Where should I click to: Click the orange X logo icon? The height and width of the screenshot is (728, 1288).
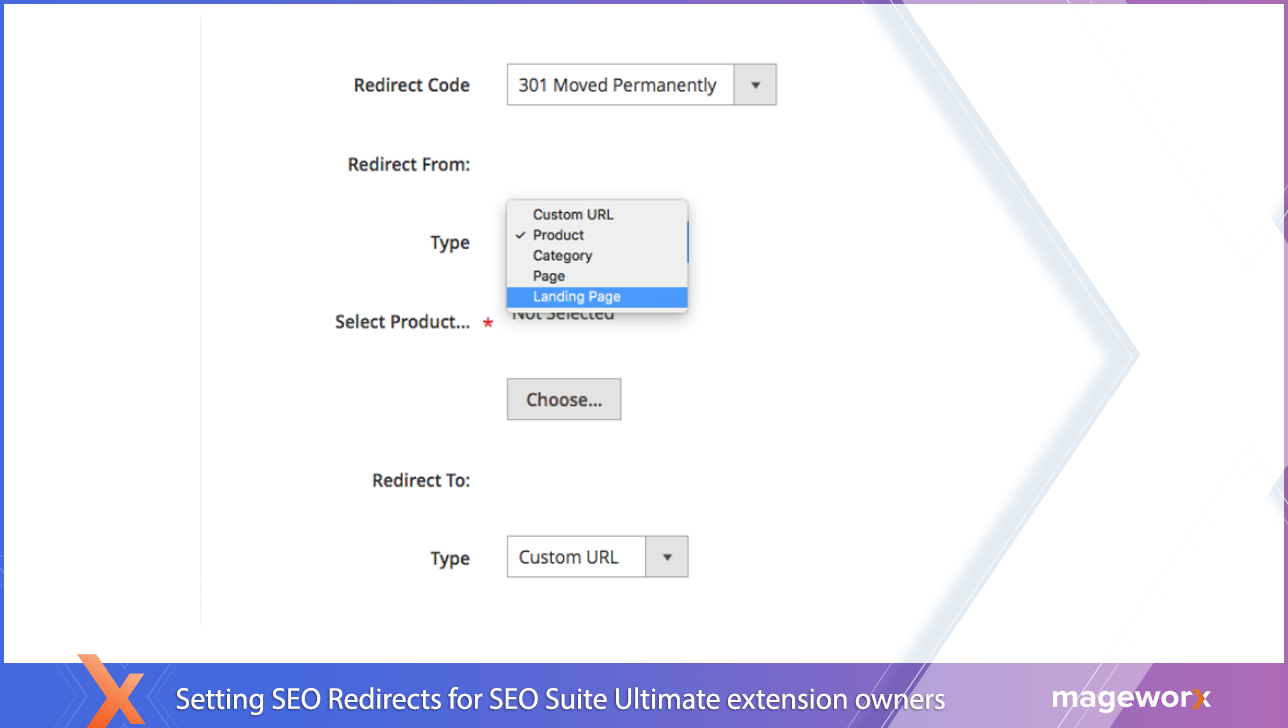[x=112, y=691]
